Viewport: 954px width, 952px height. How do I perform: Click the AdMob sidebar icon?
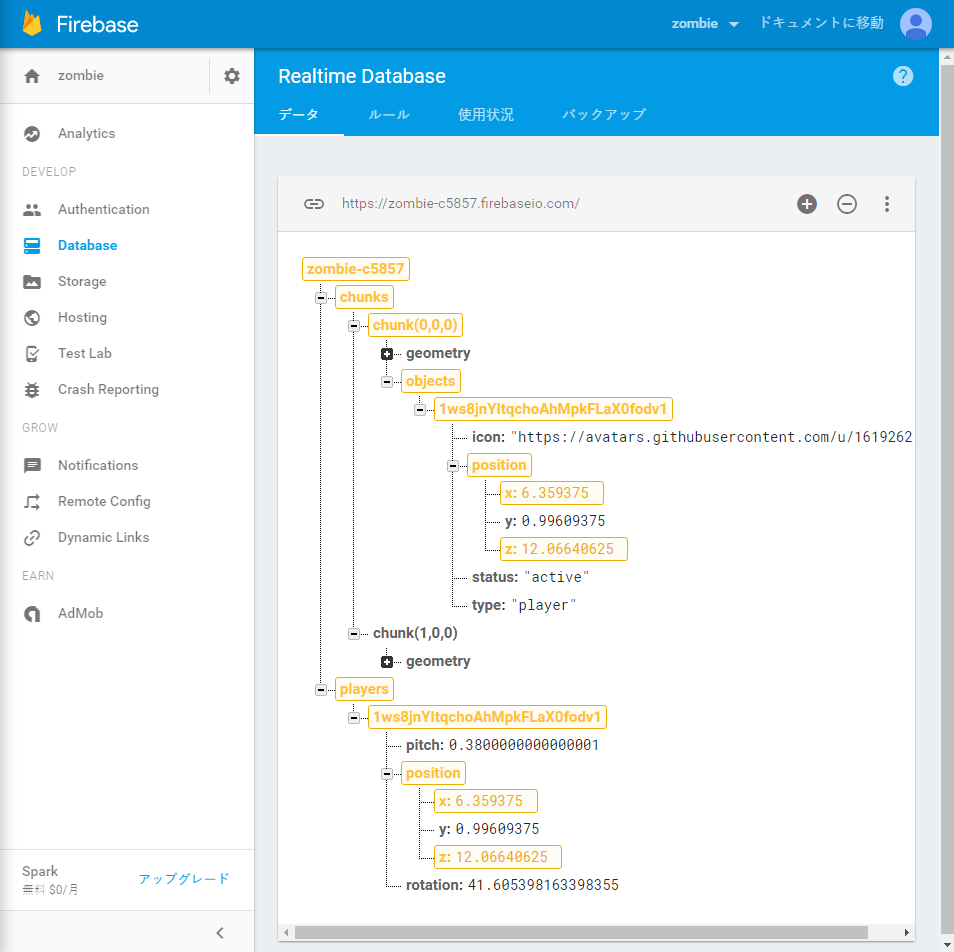point(32,614)
